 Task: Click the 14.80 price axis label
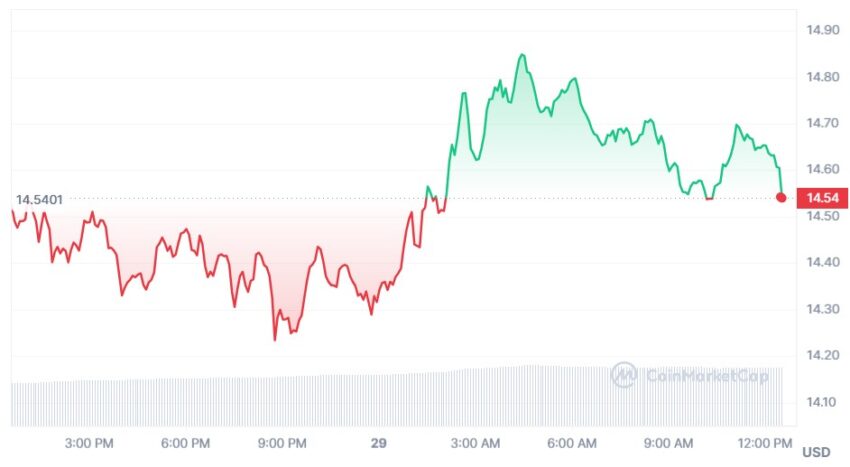(822, 77)
